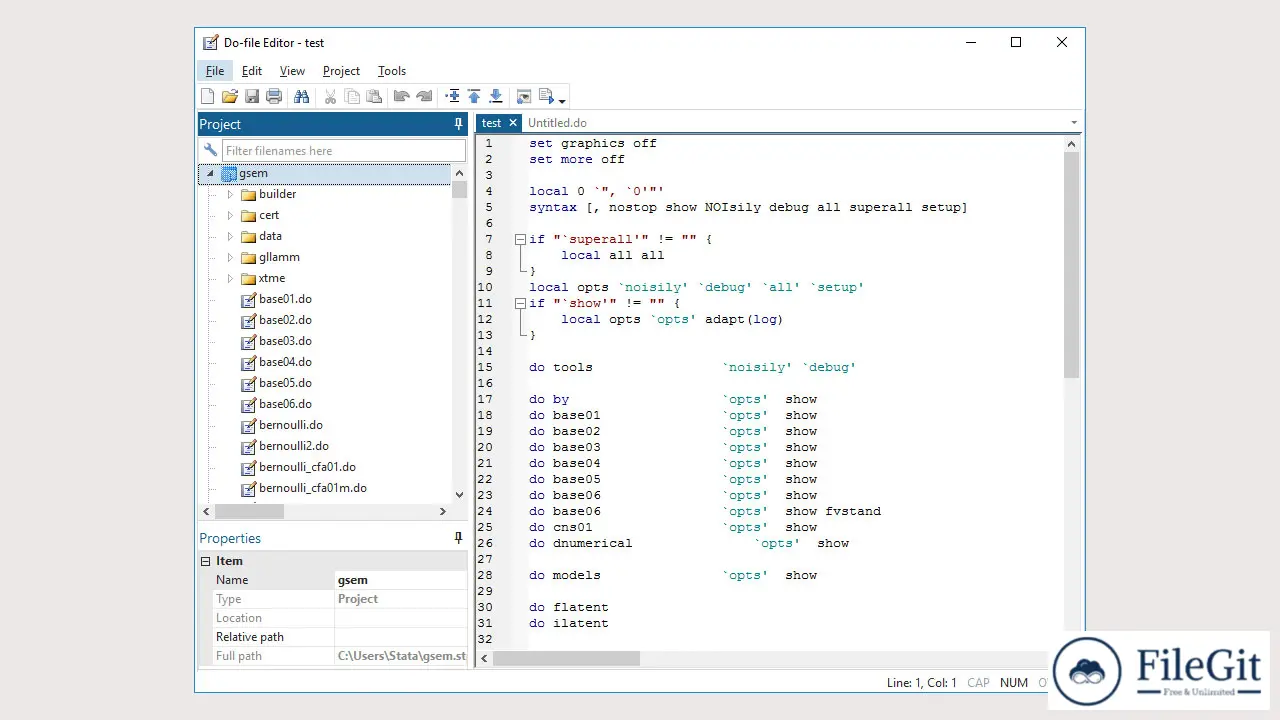The image size is (1280, 720).
Task: Click the editor vertical scrollbar thumb
Action: point(1071,265)
